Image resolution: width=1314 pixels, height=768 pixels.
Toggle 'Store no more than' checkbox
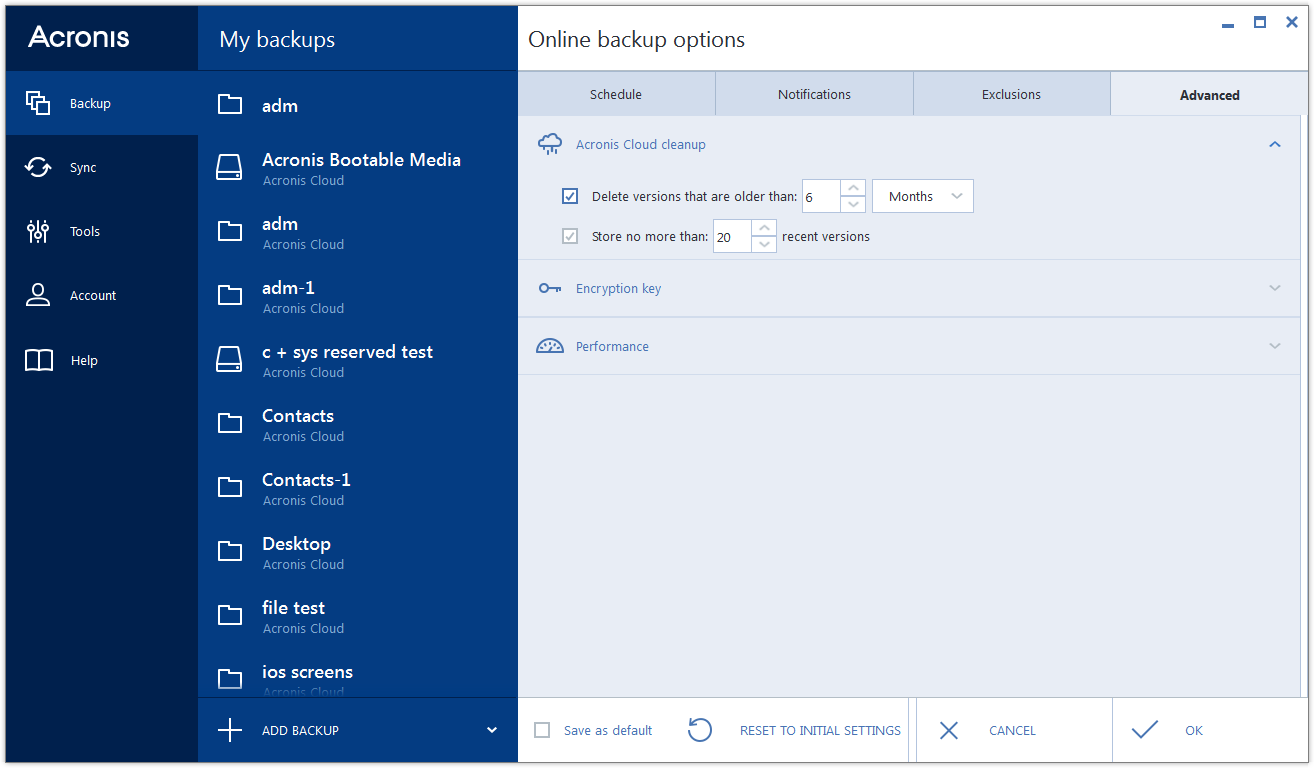570,236
